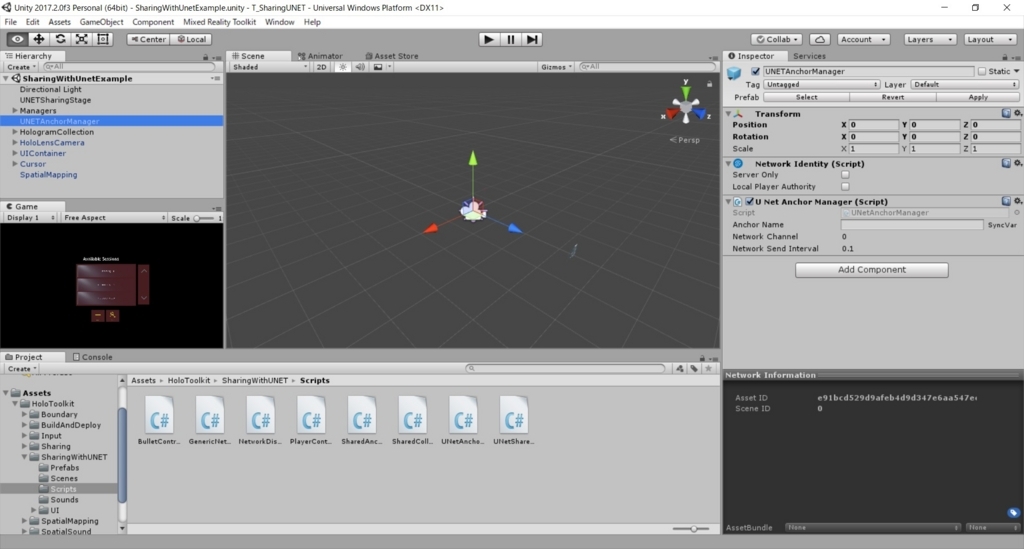Switch to the Console tab
1024x549 pixels.
coord(93,357)
